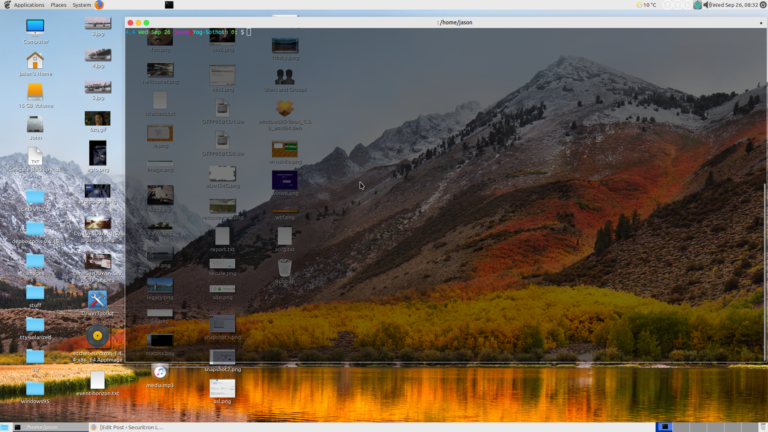
Task: Click the terminal prompt cursor after $
Action: [249, 32]
